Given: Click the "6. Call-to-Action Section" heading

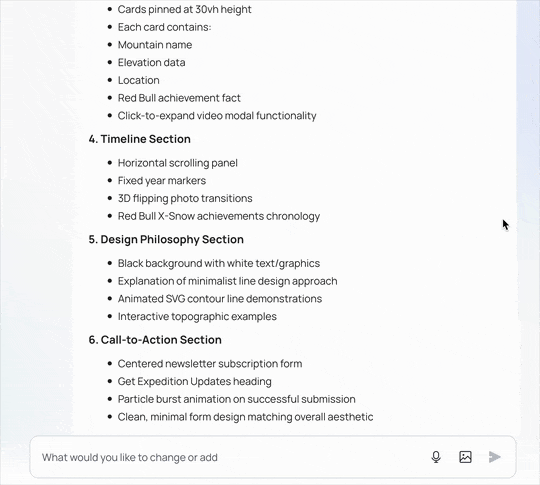Looking at the screenshot, I should (155, 340).
